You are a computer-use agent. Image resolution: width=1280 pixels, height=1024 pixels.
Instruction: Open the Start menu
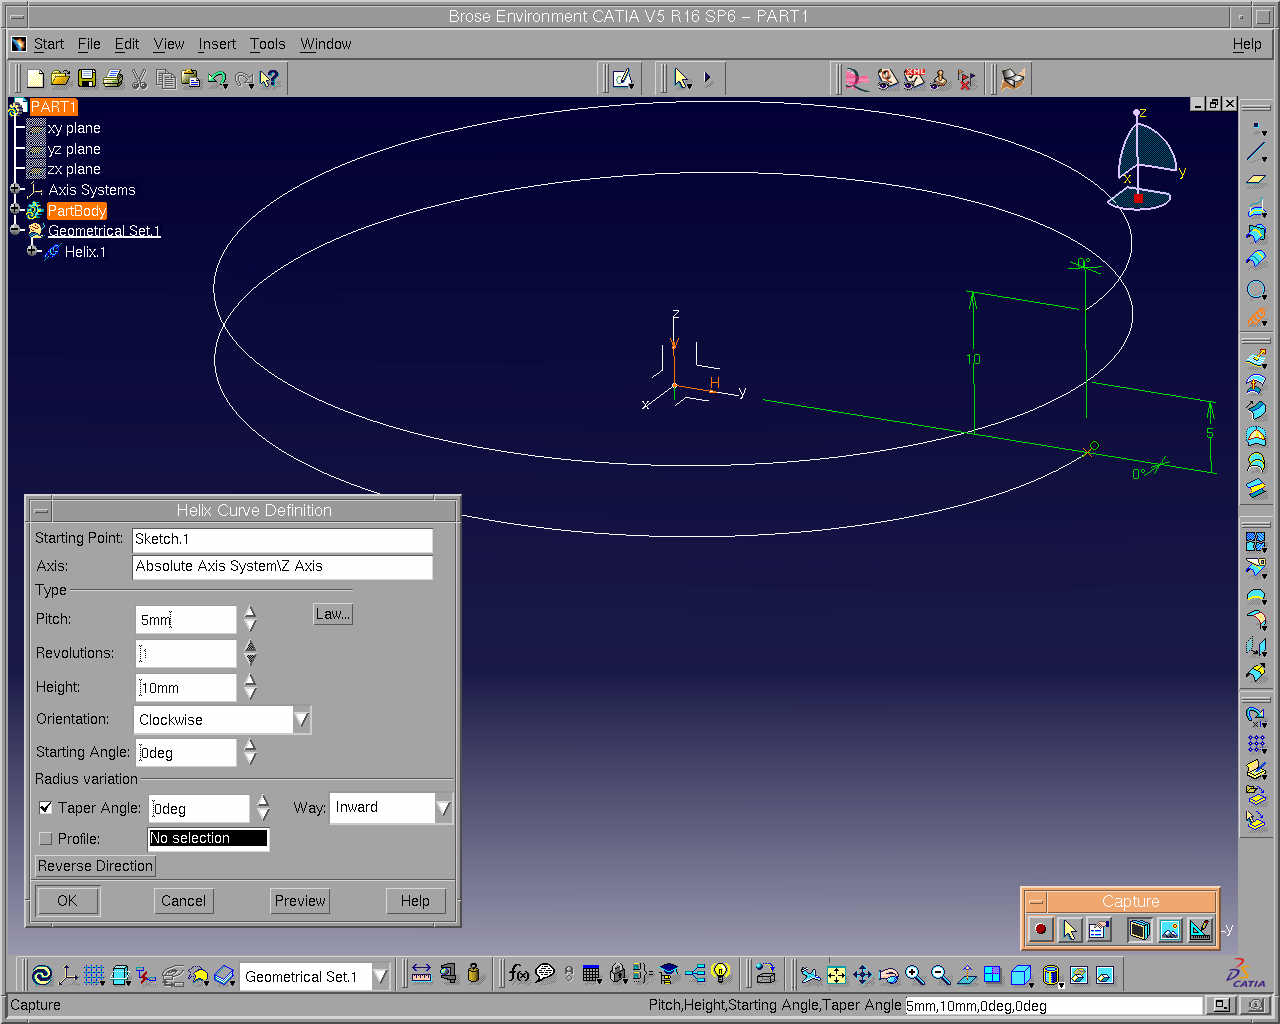click(49, 44)
